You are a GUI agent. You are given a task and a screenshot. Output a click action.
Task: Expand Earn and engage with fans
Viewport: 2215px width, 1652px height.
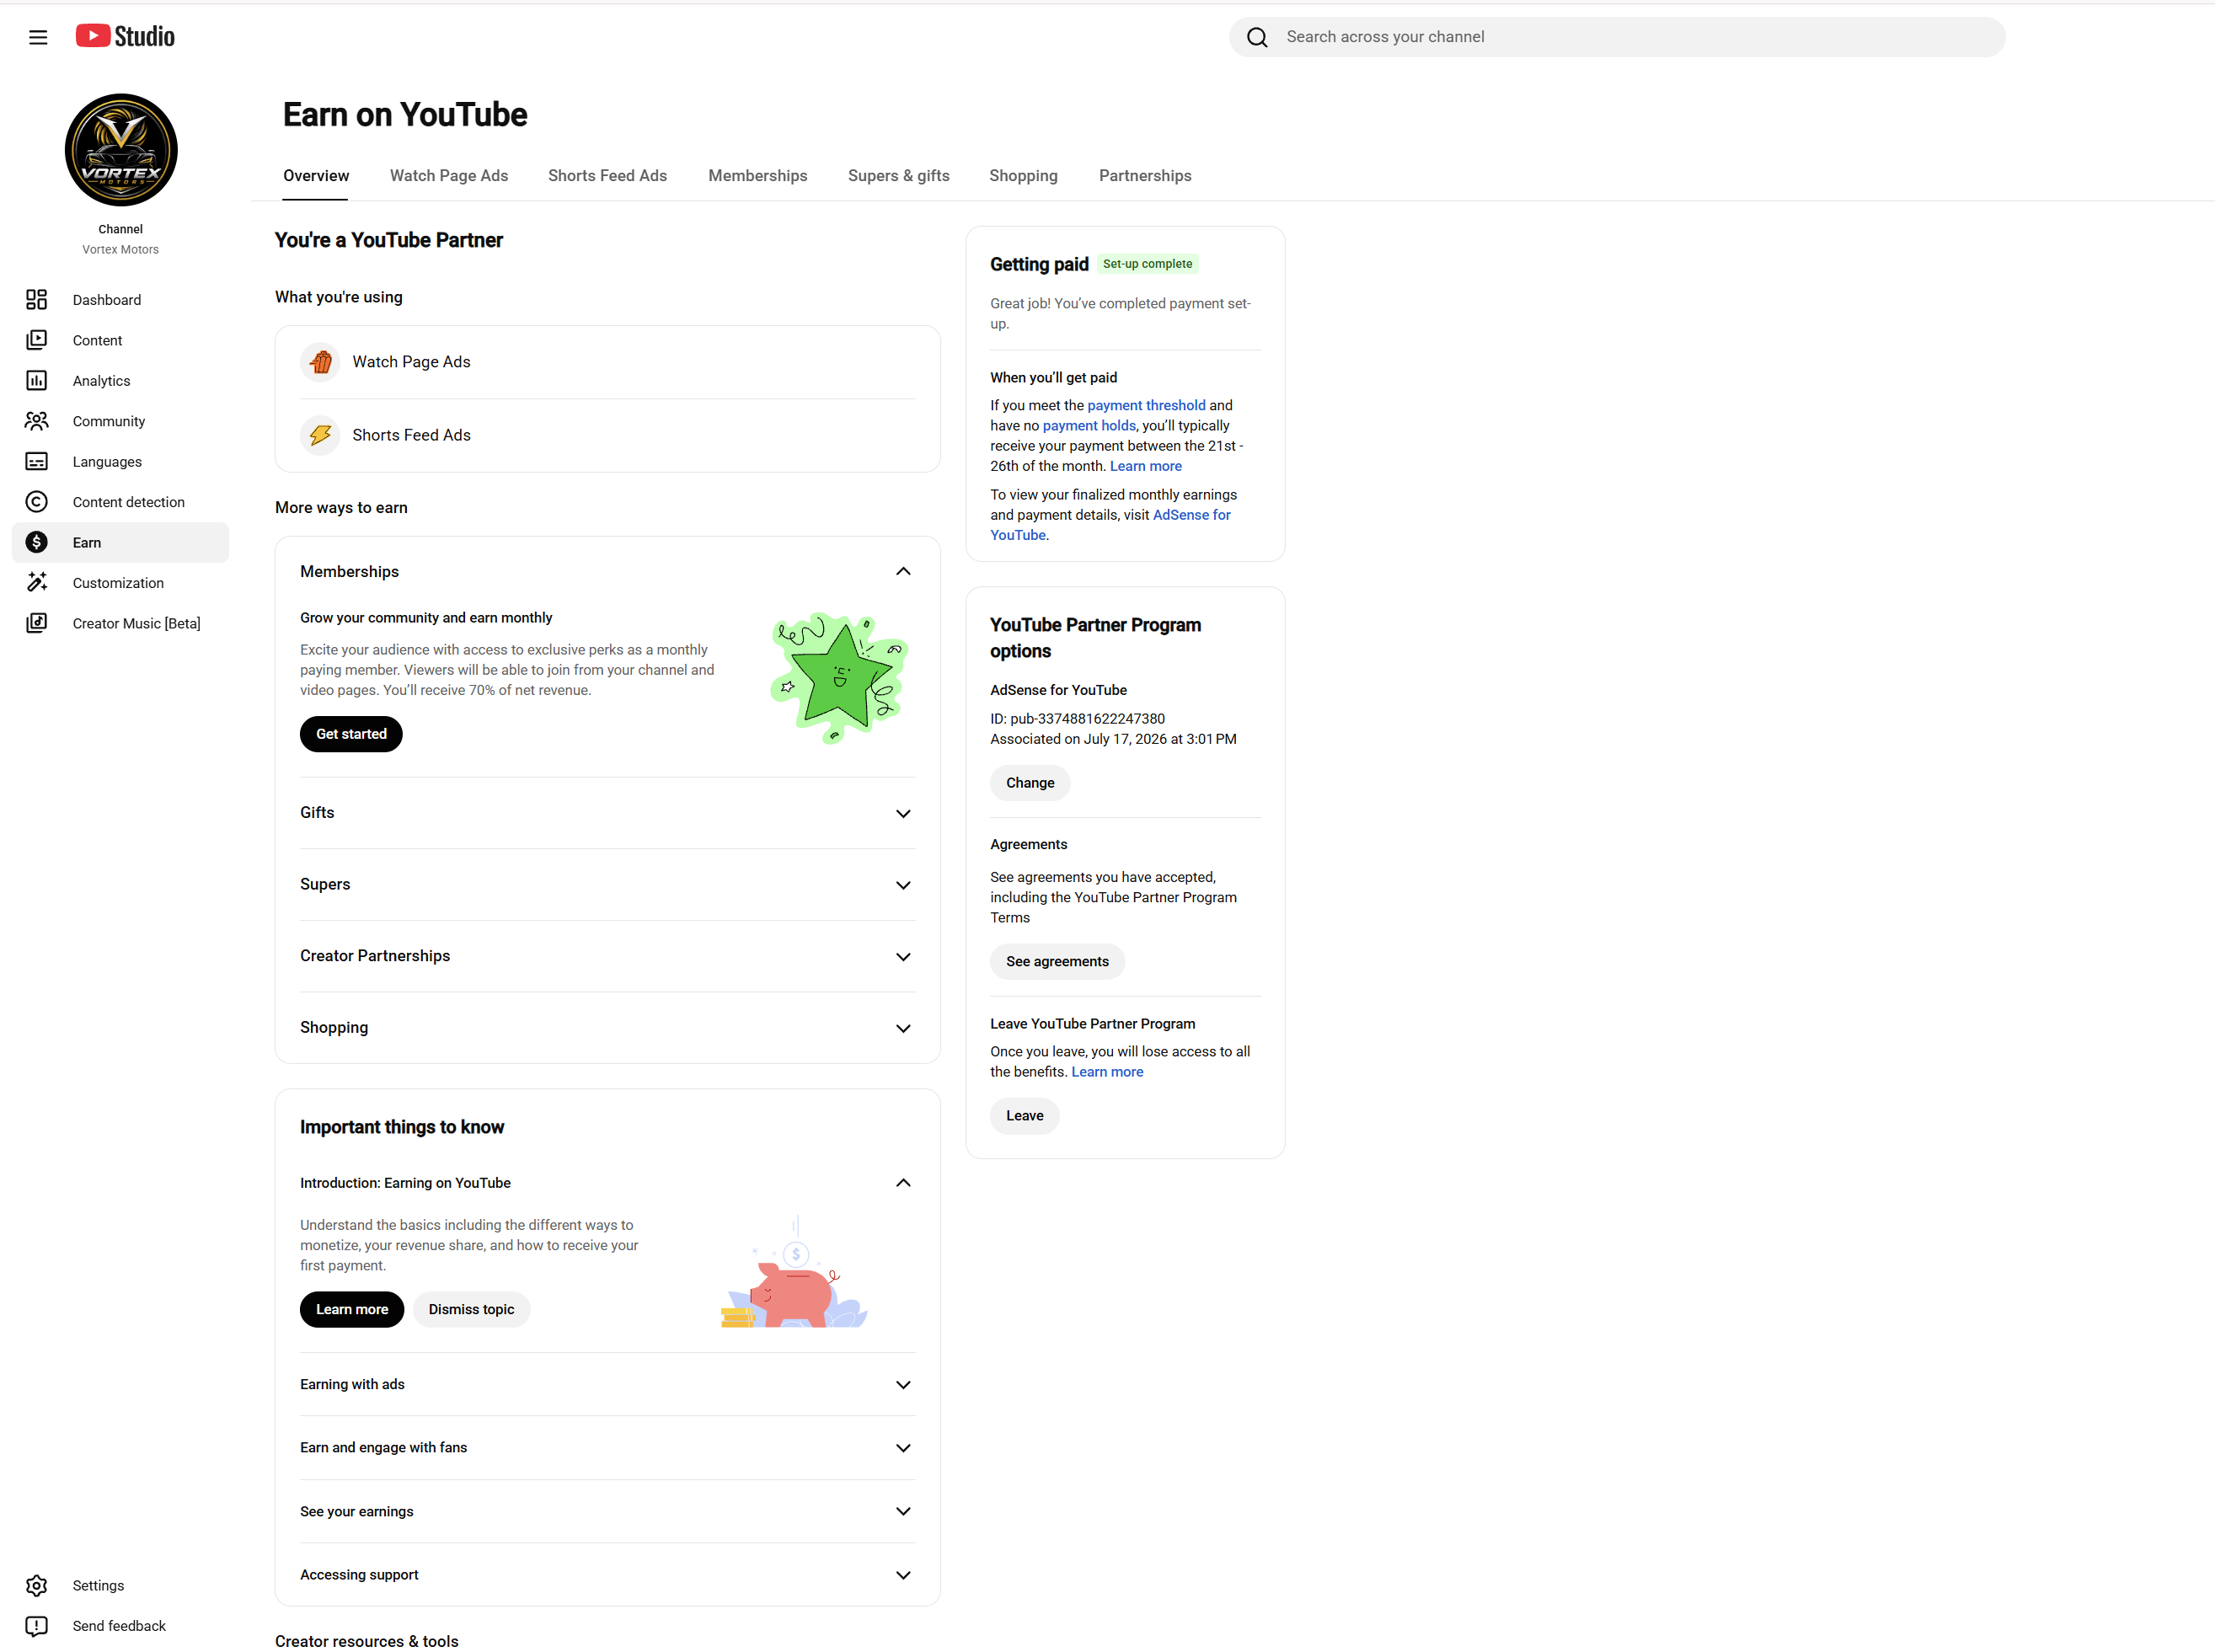pyautogui.click(x=903, y=1448)
